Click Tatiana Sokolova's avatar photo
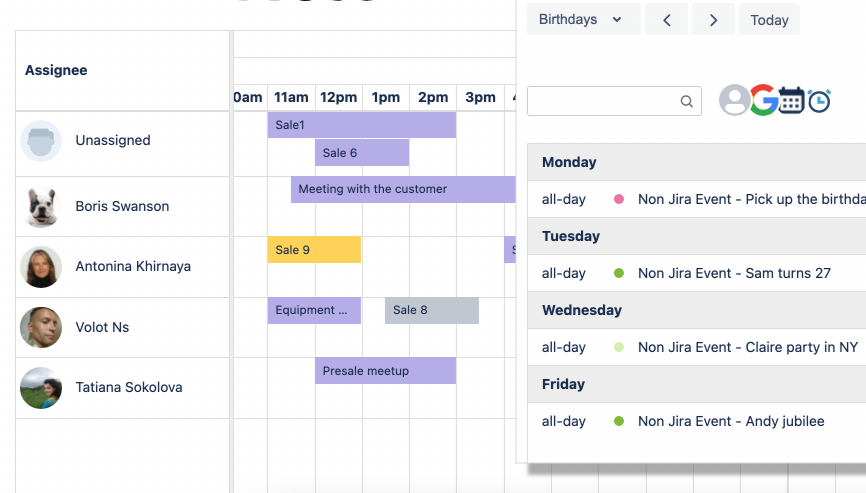This screenshot has height=493, width=866. [41, 388]
